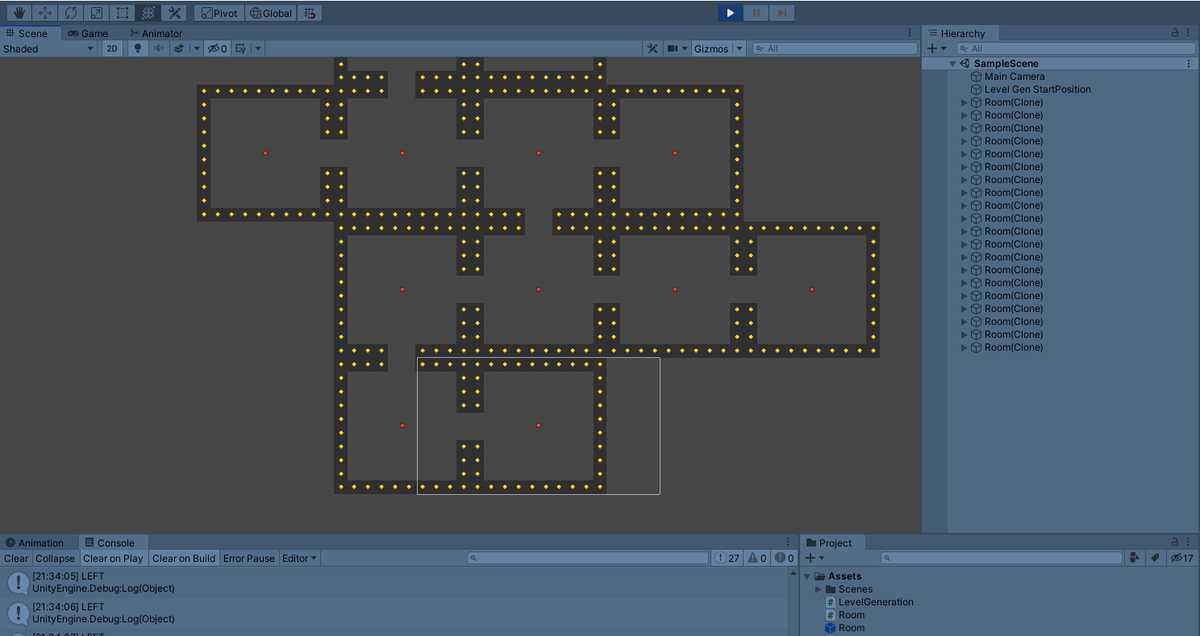This screenshot has width=1200, height=636.
Task: Toggle scene view grid visibility
Action: click(240, 48)
